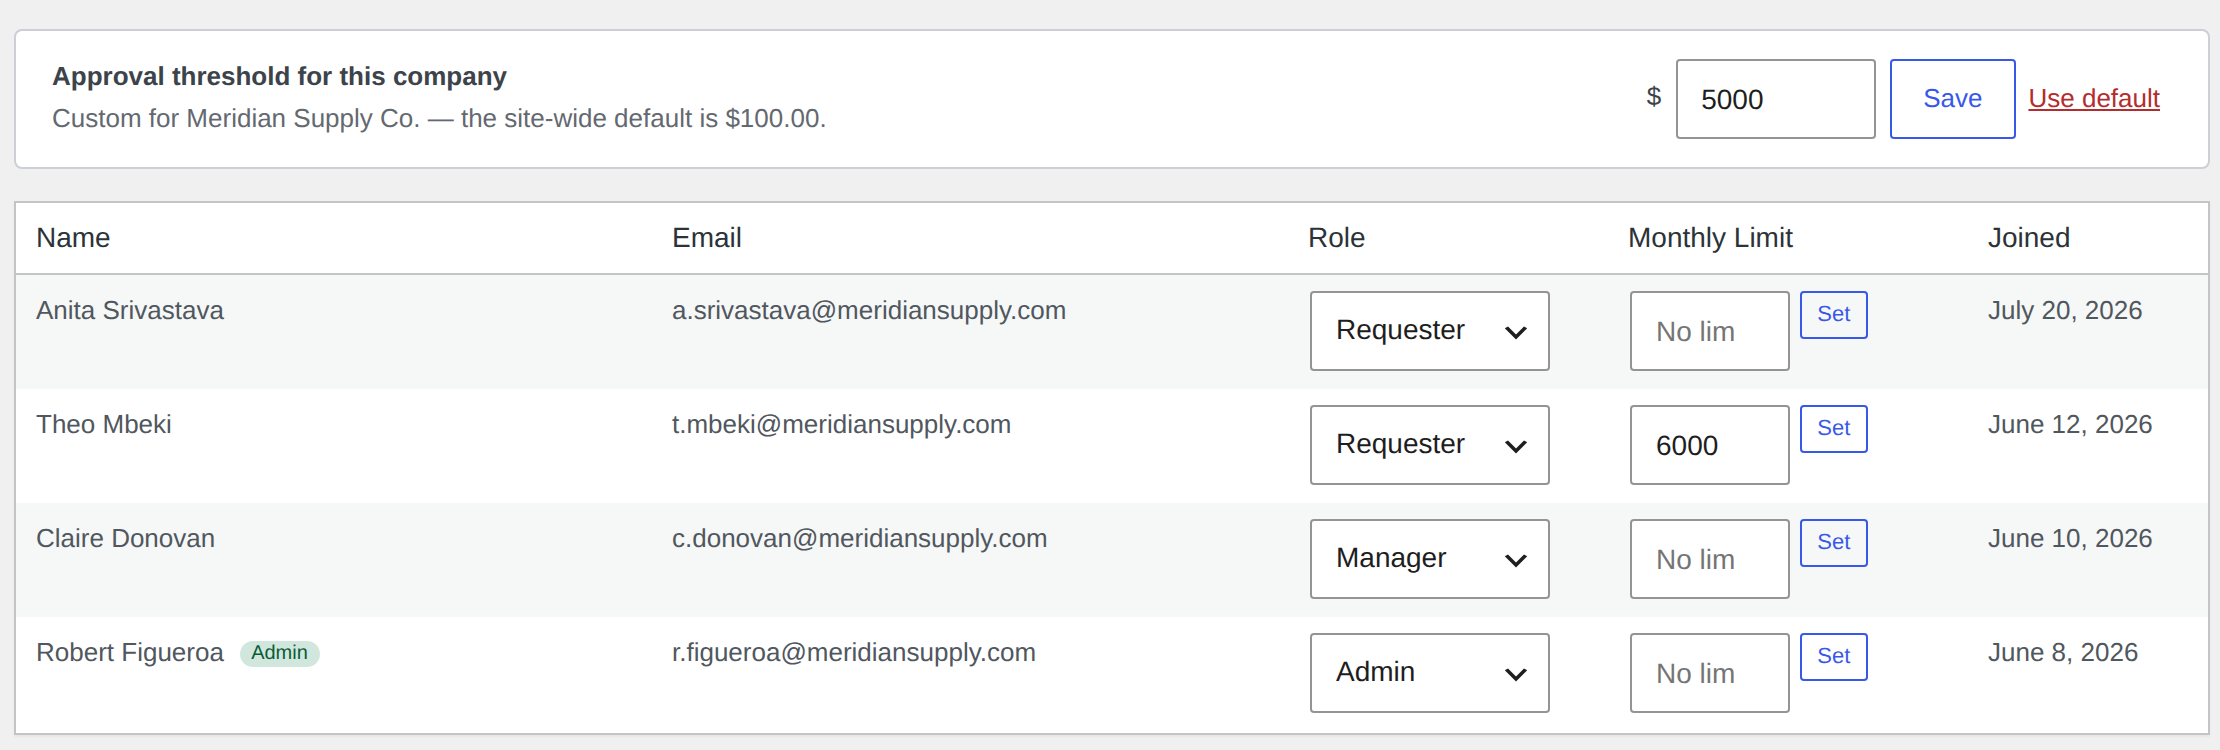Click the email r.figueroa@meridiansupply.com
This screenshot has width=2220, height=750.
[854, 653]
